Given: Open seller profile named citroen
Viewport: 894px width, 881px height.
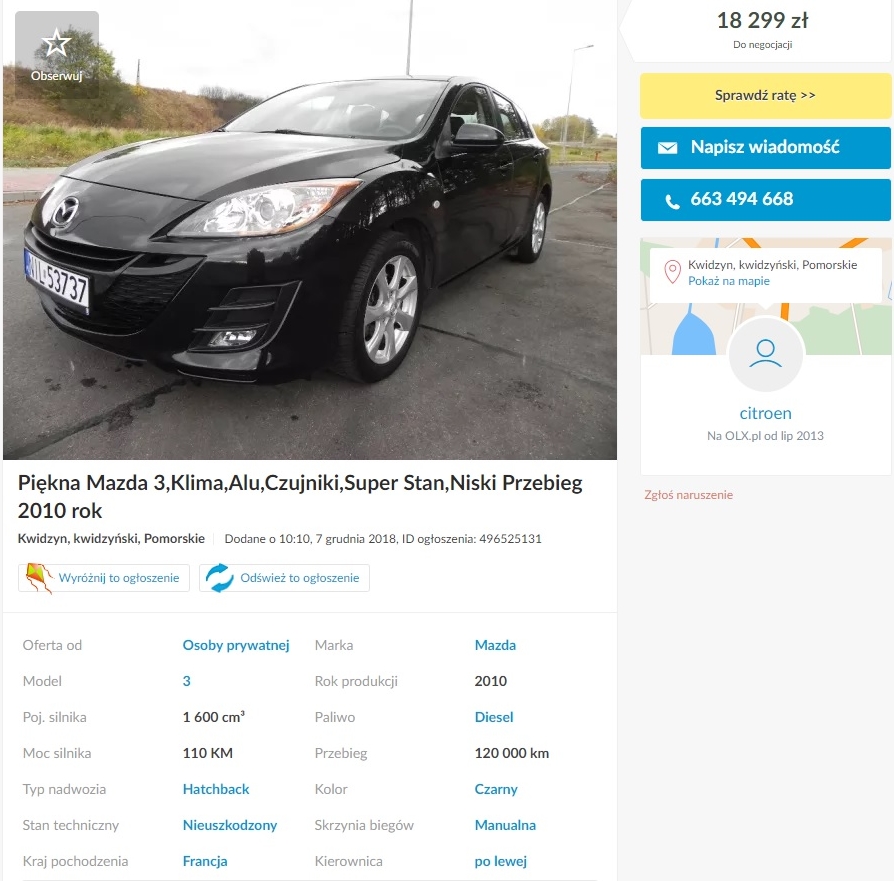Looking at the screenshot, I should click(x=765, y=413).
